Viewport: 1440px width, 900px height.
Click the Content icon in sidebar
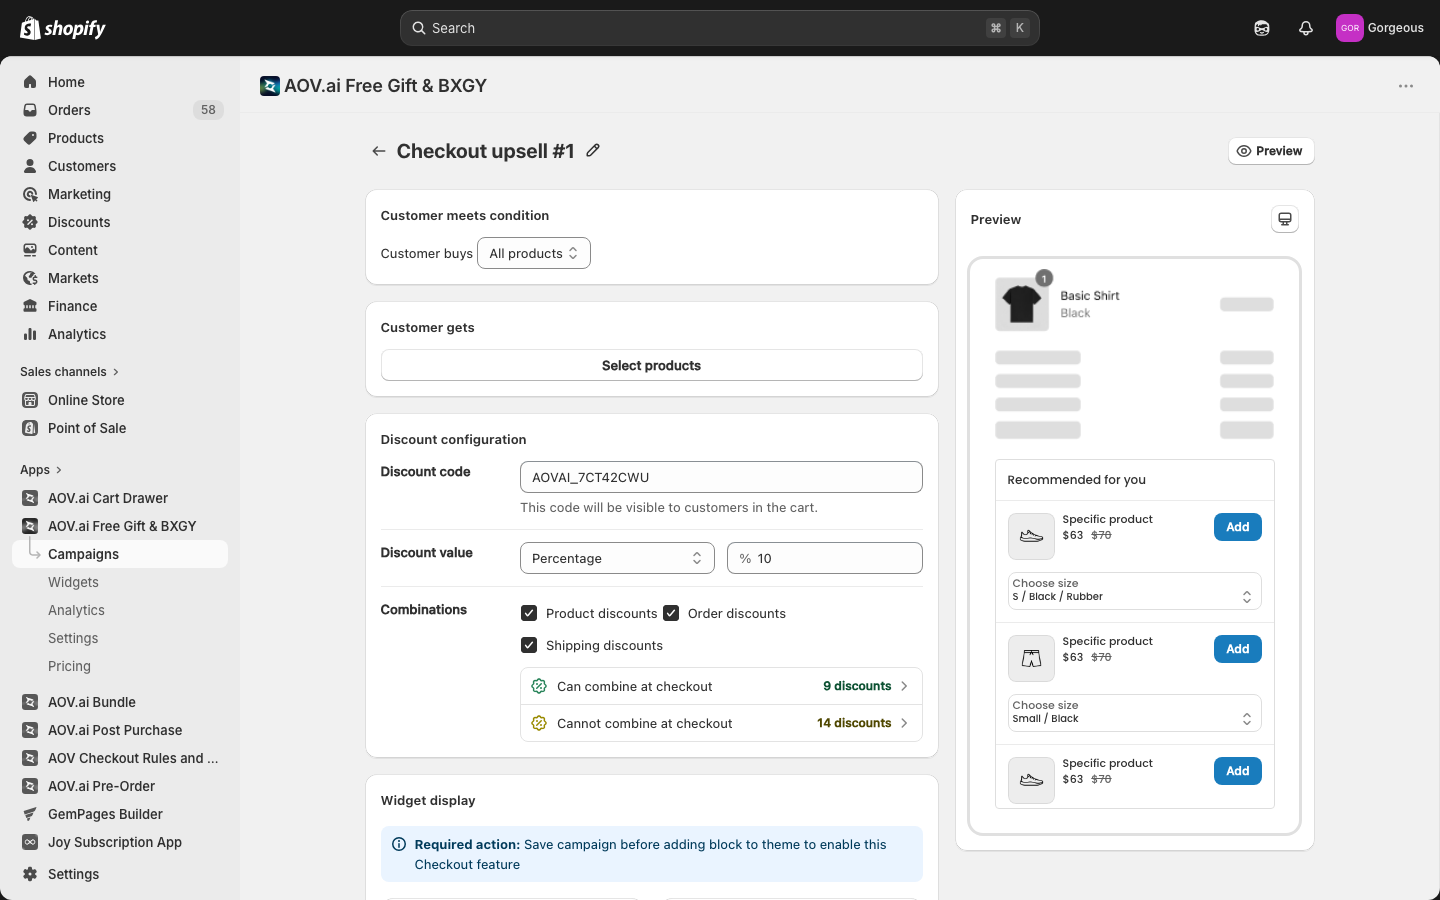coord(30,250)
